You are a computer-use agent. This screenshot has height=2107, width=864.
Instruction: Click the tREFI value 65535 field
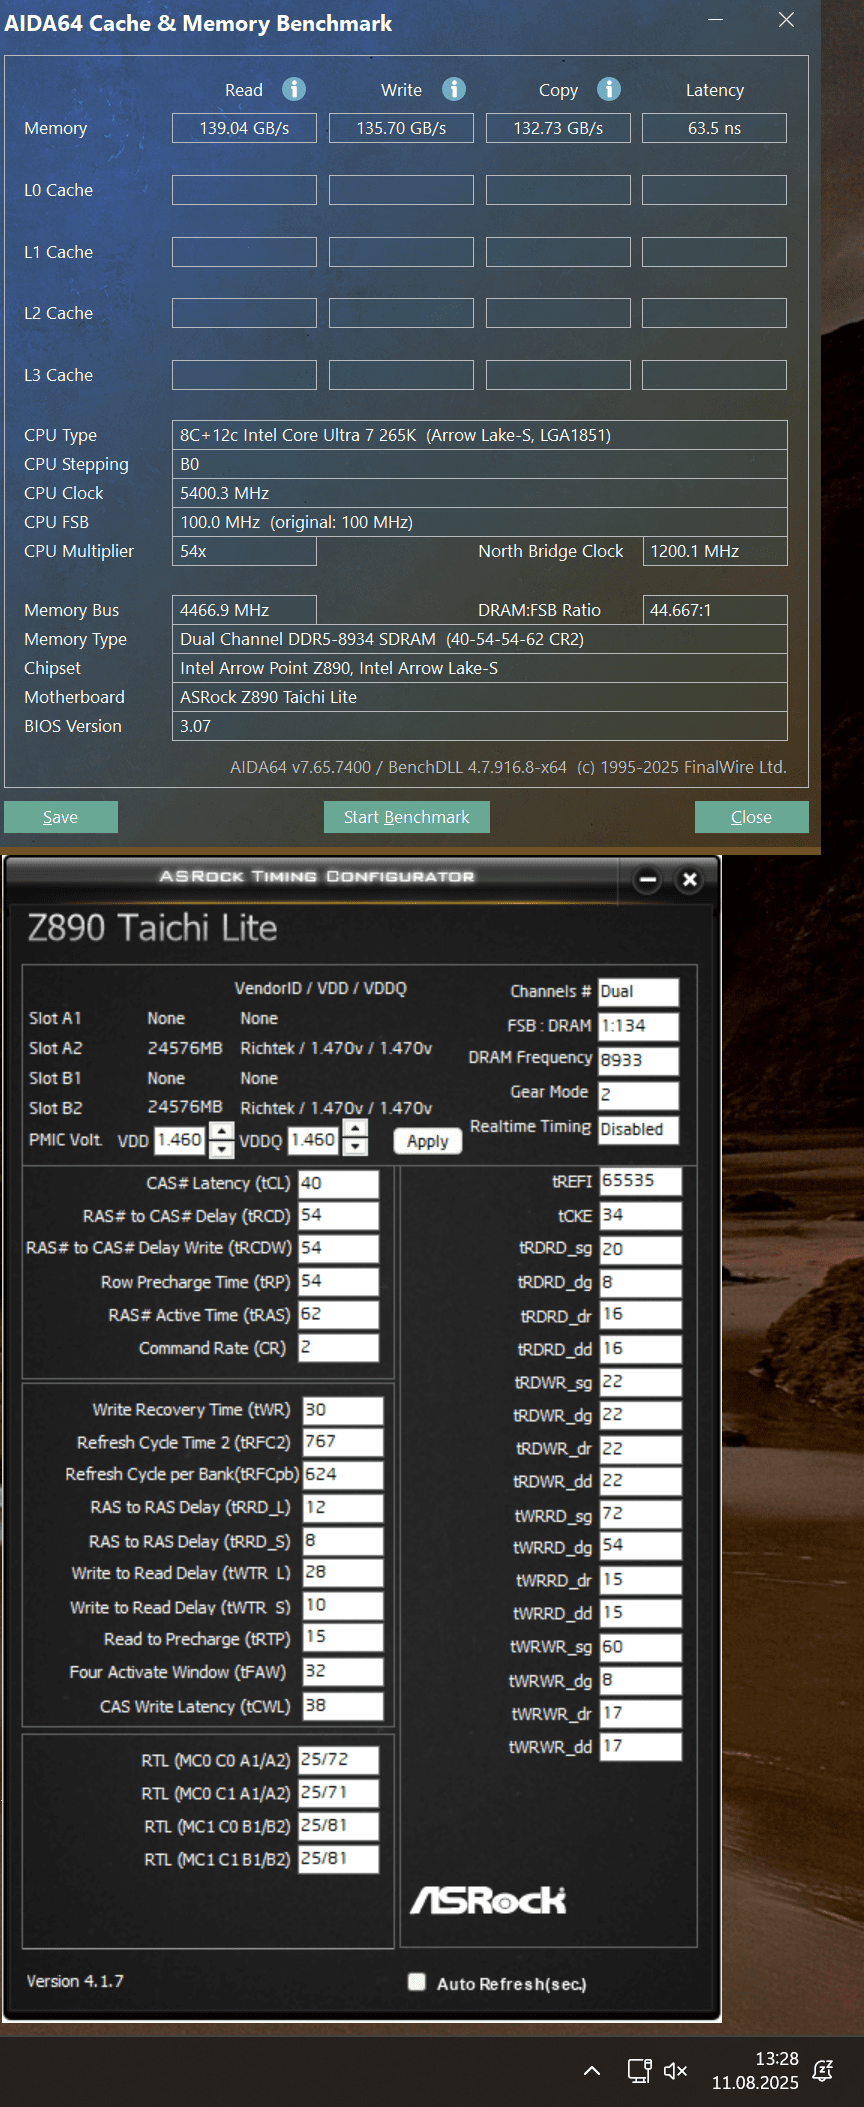click(641, 1181)
